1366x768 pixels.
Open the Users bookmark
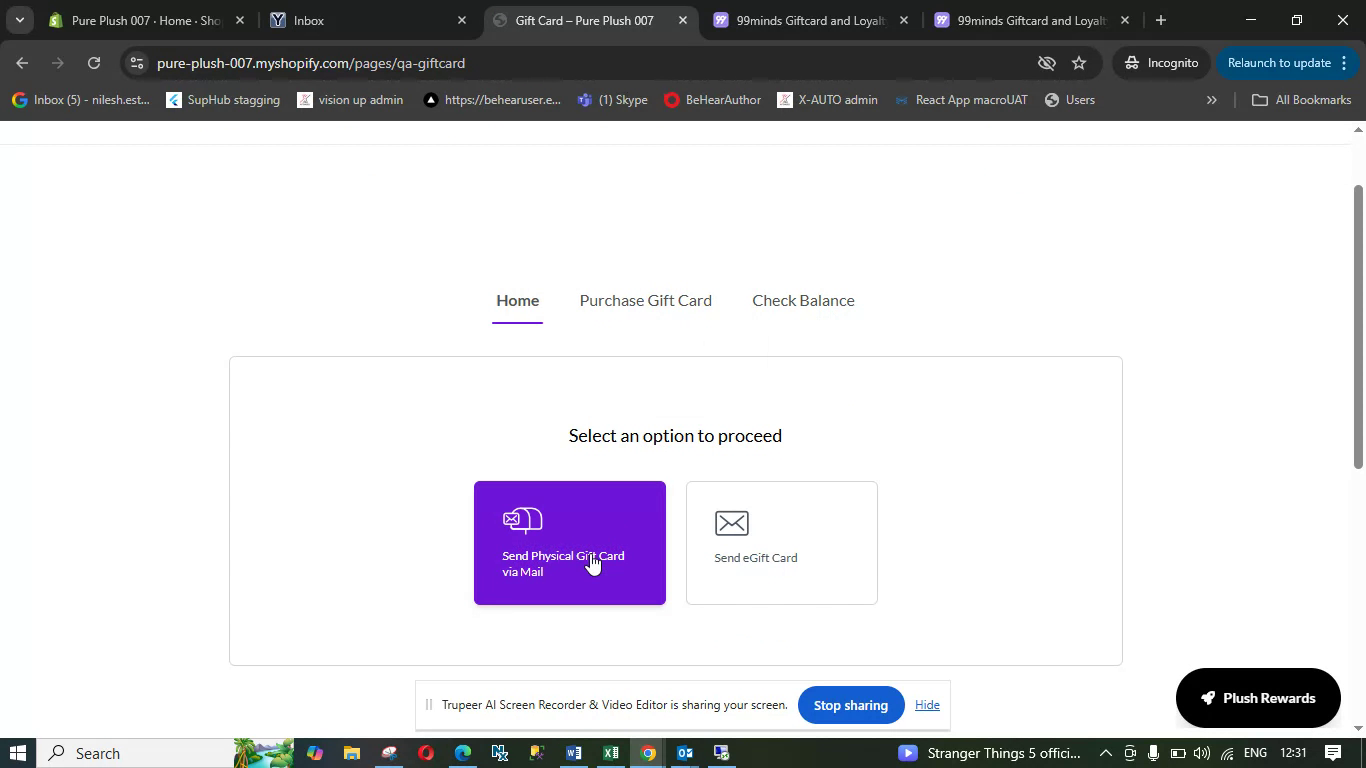(x=1069, y=100)
